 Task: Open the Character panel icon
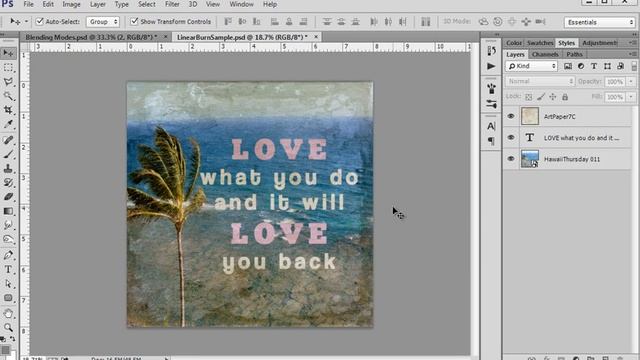pos(491,126)
